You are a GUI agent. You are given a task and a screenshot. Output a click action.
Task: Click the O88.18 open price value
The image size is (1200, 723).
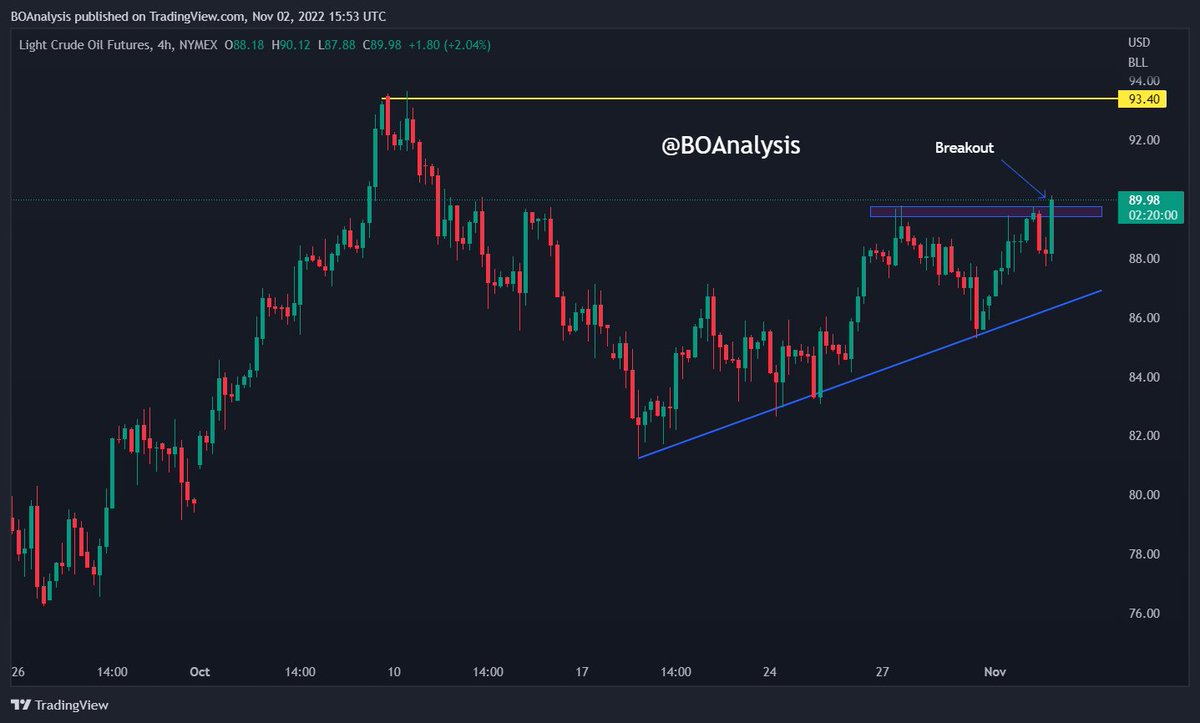point(245,45)
